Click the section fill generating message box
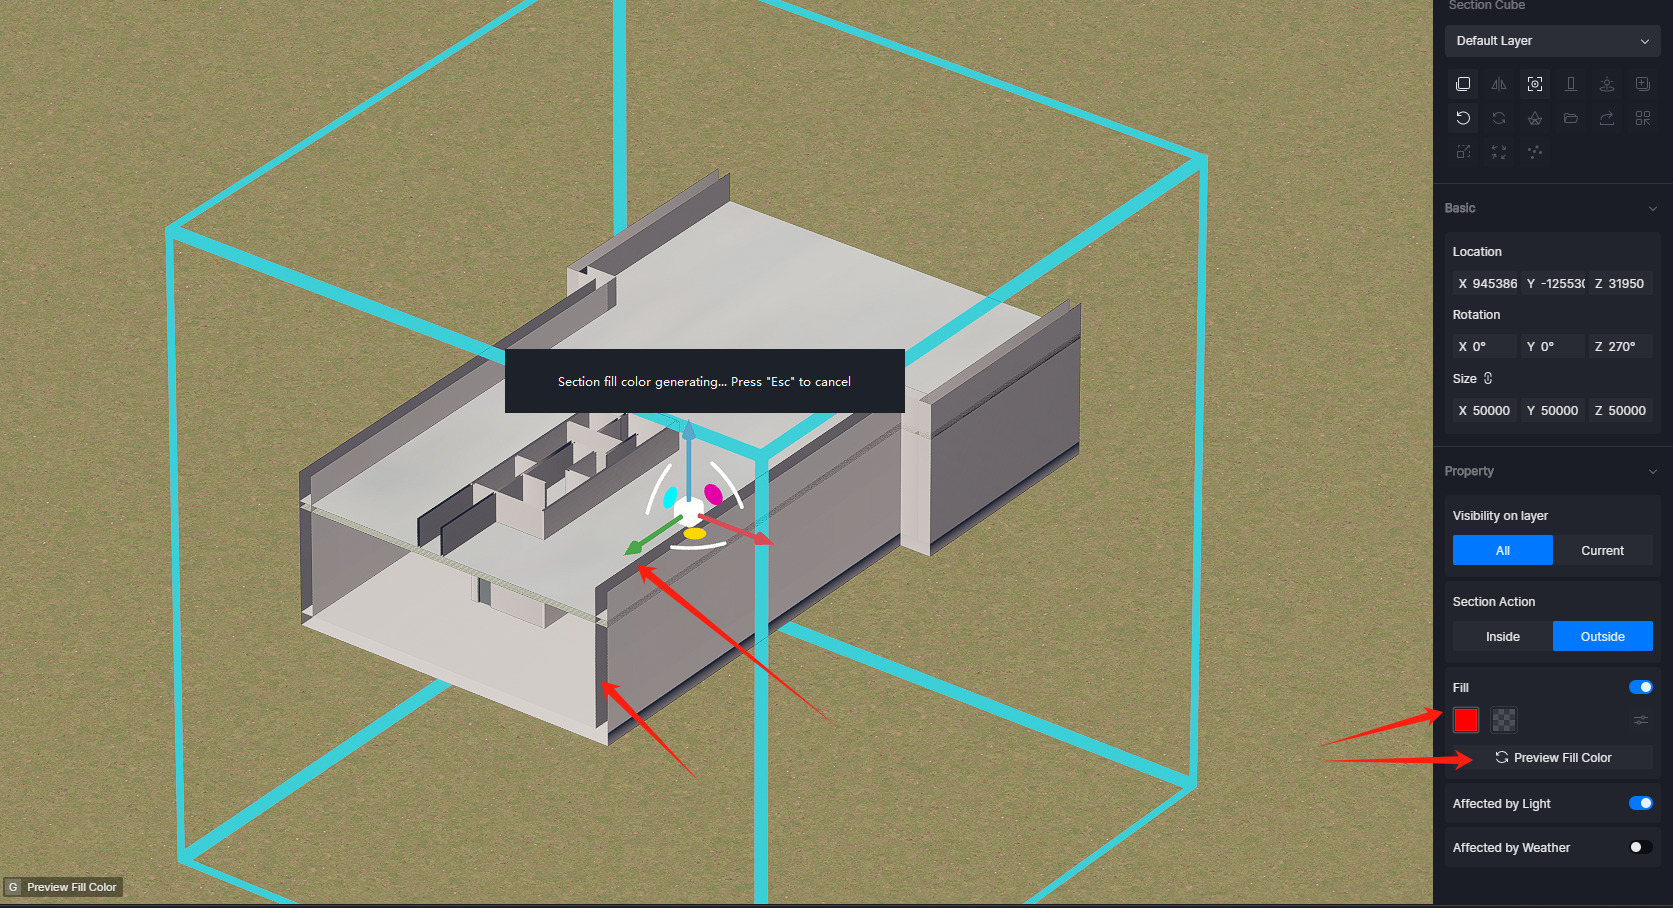Image resolution: width=1673 pixels, height=908 pixels. (705, 381)
